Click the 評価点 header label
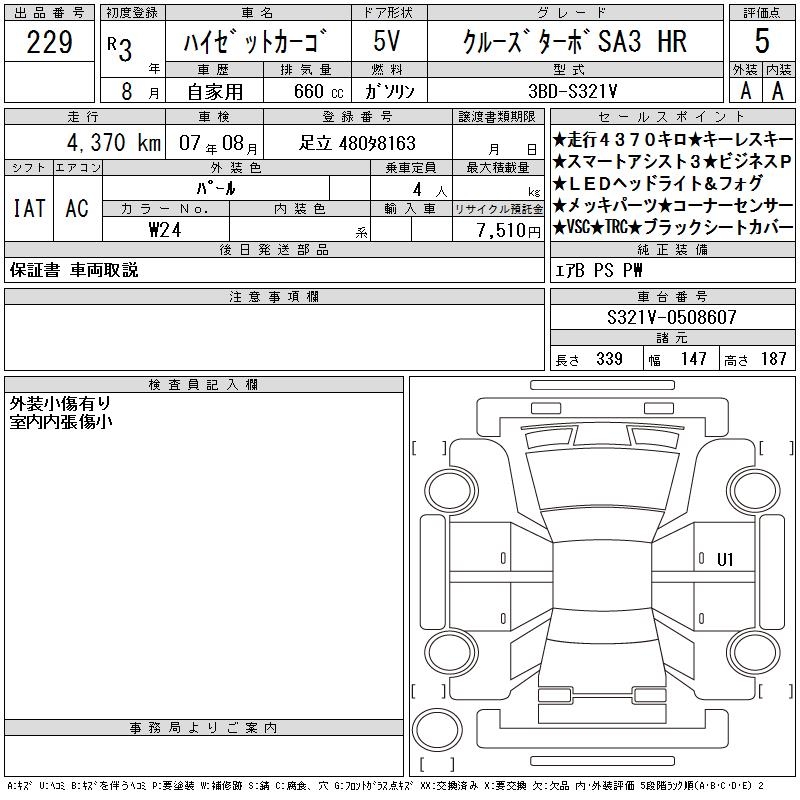The image size is (800, 800). pyautogui.click(x=762, y=13)
